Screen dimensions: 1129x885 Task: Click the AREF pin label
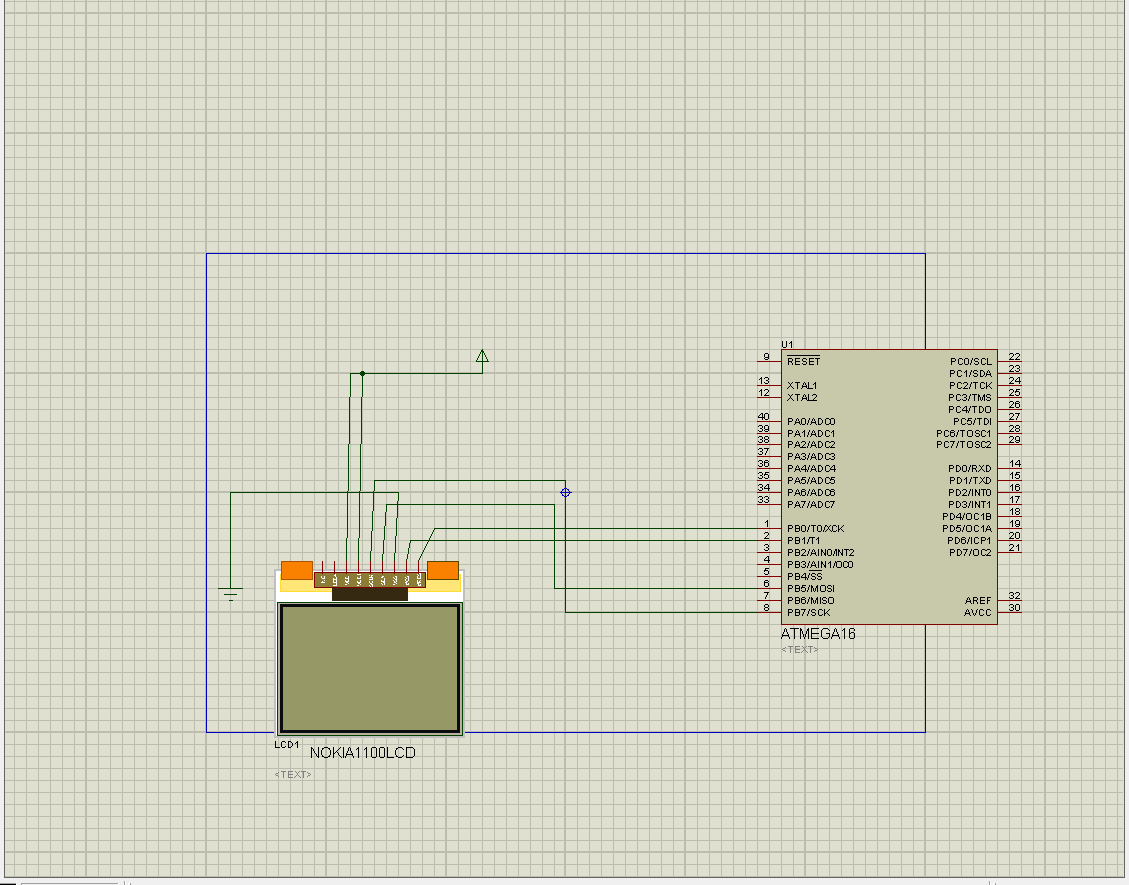pyautogui.click(x=979, y=601)
